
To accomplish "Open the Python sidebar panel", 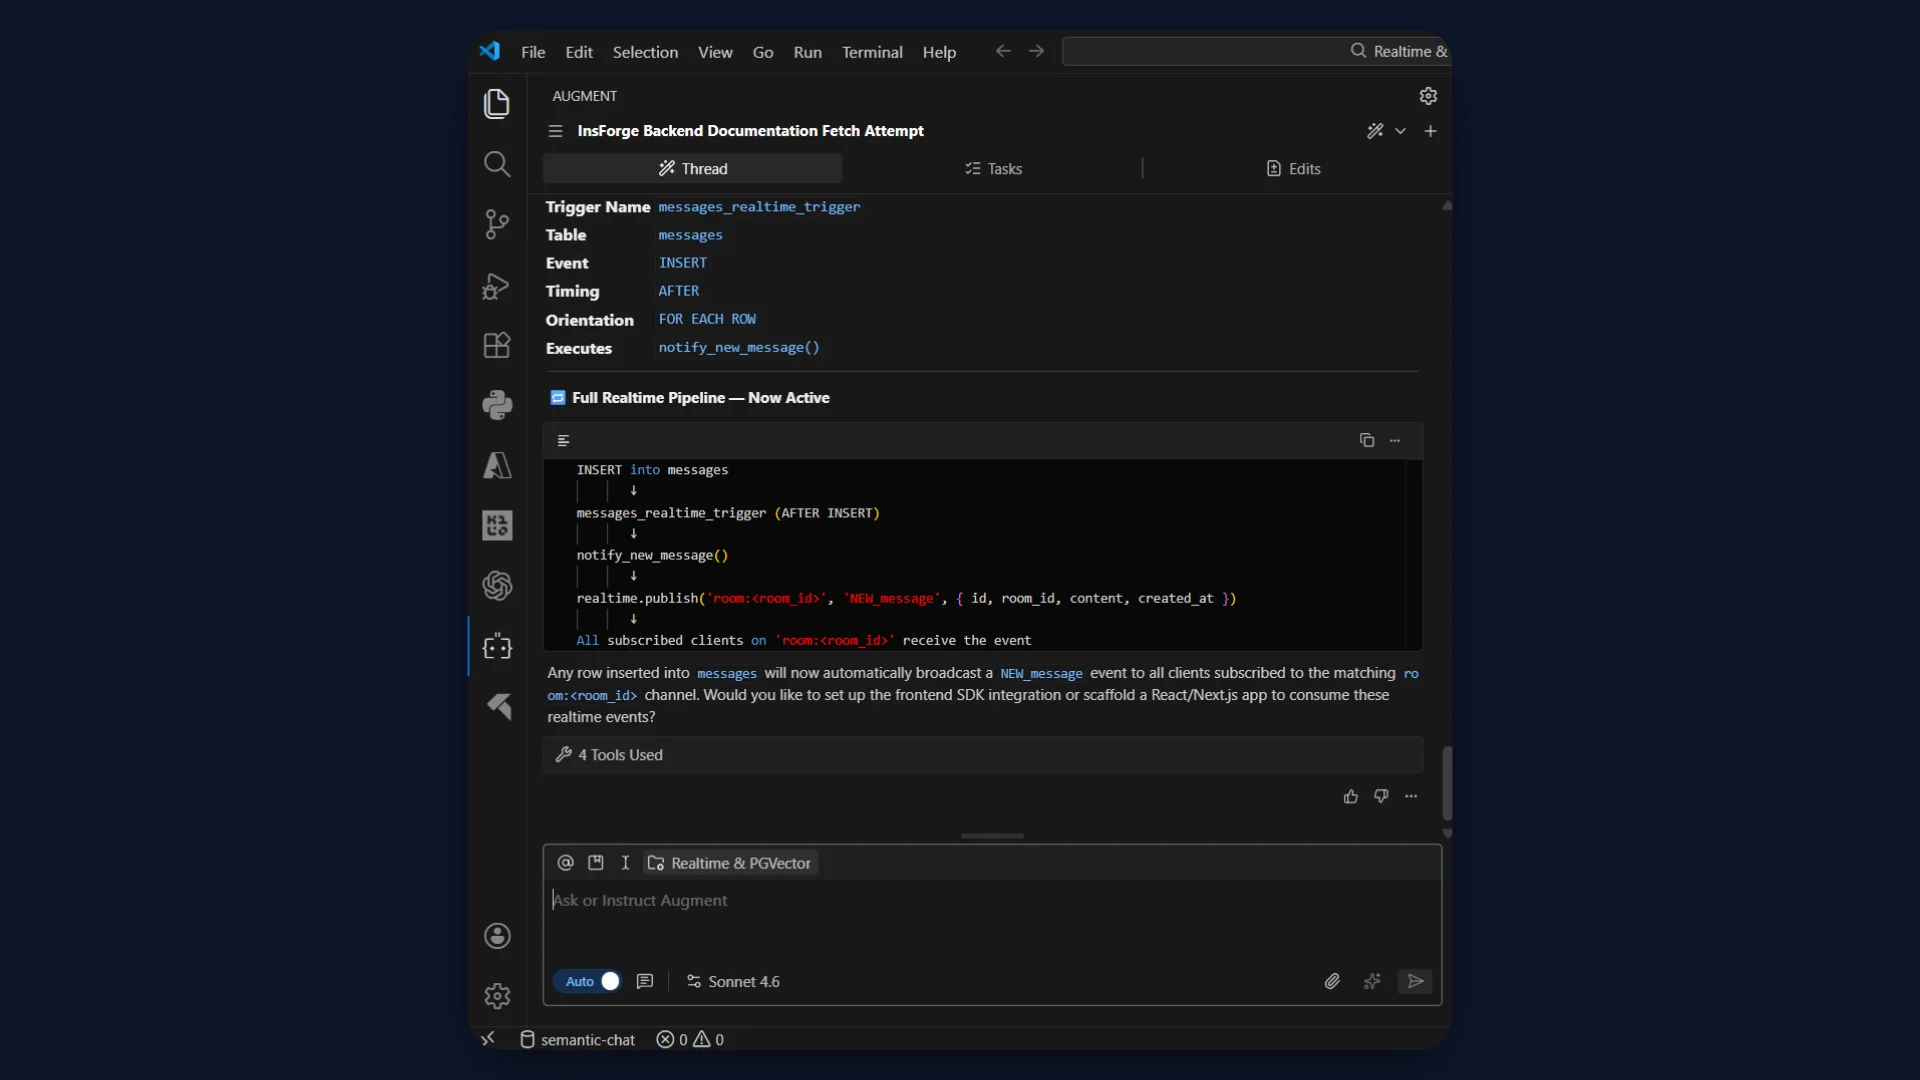I will click(497, 405).
